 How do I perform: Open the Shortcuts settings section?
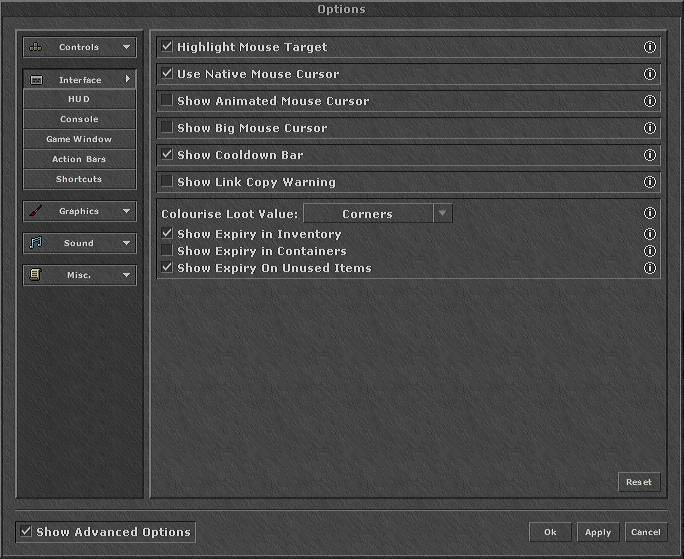(79, 179)
